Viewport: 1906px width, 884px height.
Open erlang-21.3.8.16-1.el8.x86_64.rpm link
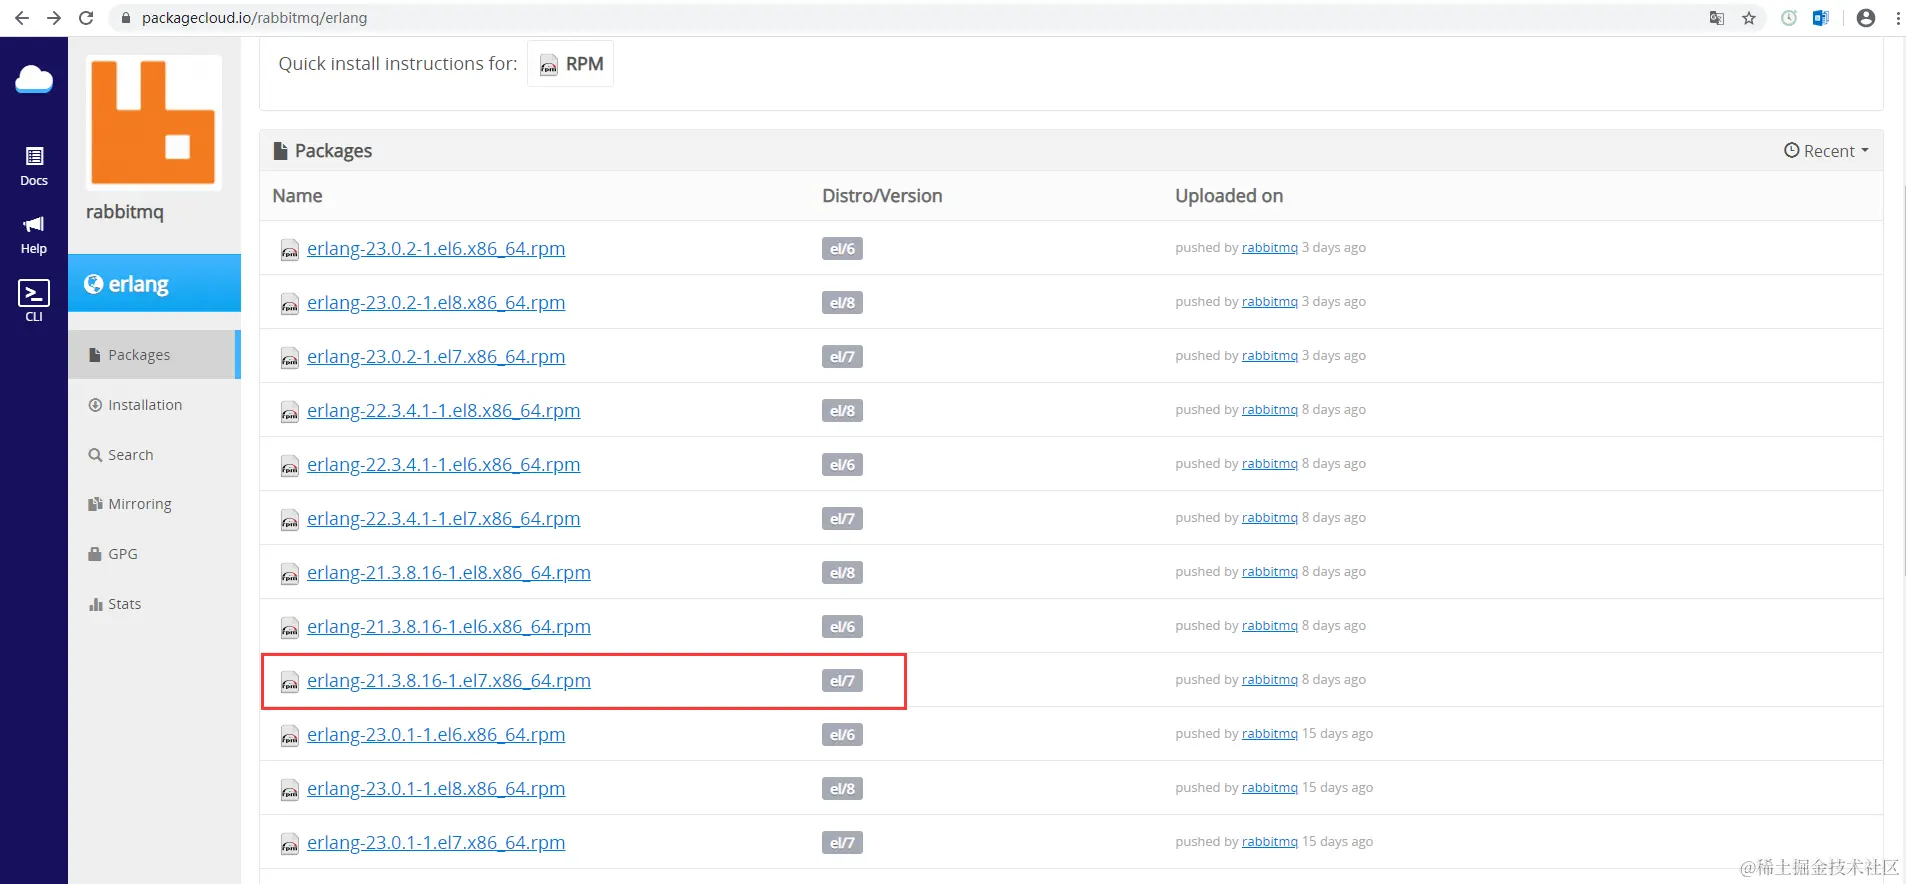pos(449,573)
